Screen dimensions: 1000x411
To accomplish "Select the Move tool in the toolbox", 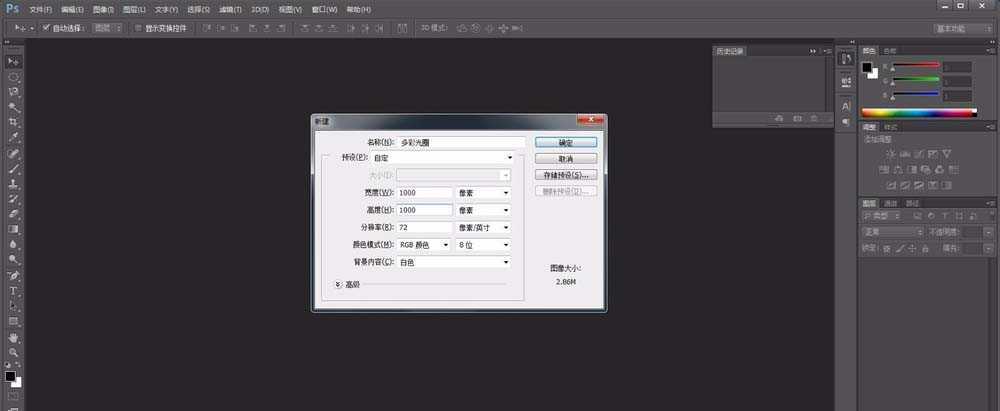I will [x=14, y=62].
